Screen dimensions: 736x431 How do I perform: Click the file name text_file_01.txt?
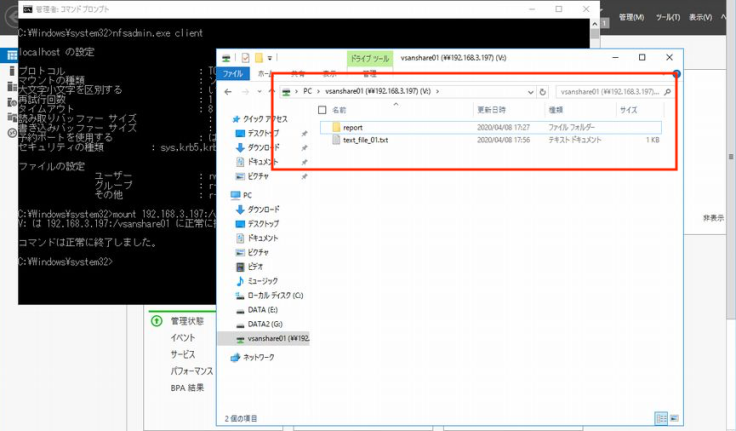coord(366,140)
